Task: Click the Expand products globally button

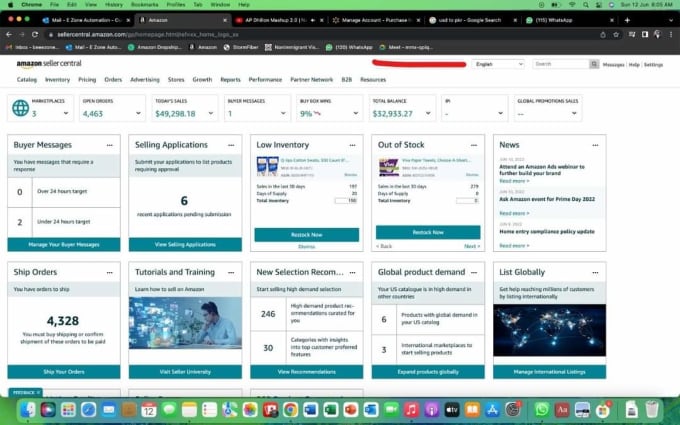Action: coord(428,372)
